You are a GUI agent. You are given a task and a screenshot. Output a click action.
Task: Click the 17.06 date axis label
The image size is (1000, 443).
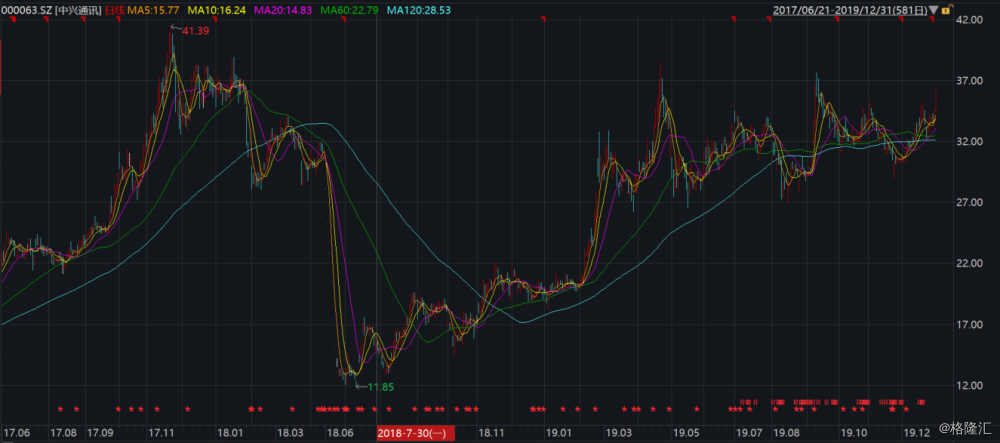coord(17,433)
